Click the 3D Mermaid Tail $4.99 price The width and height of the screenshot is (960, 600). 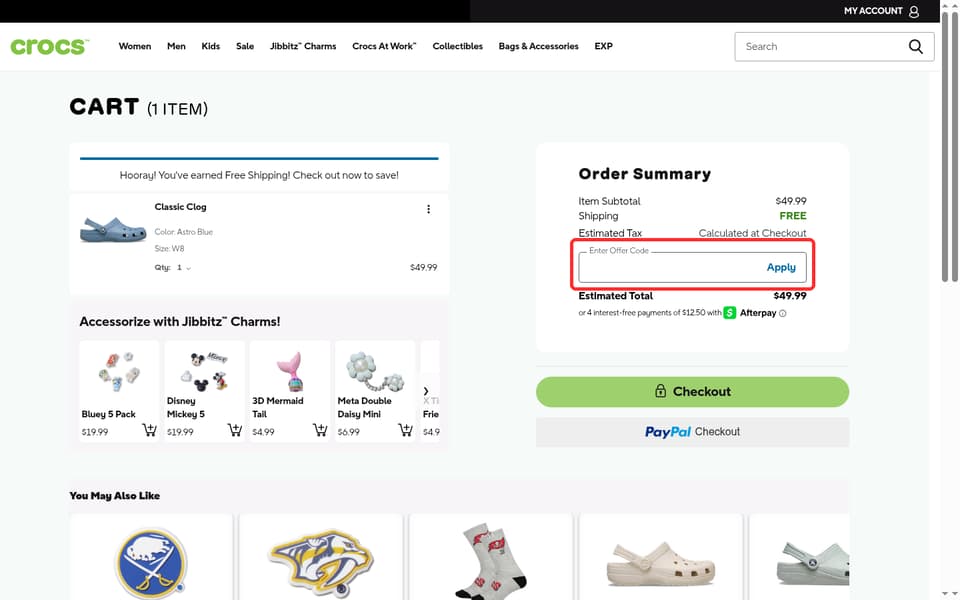[x=263, y=432]
